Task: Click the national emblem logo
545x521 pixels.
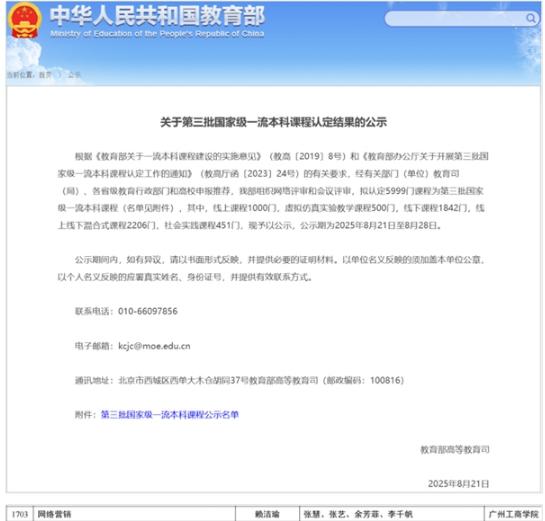Action: (24, 20)
